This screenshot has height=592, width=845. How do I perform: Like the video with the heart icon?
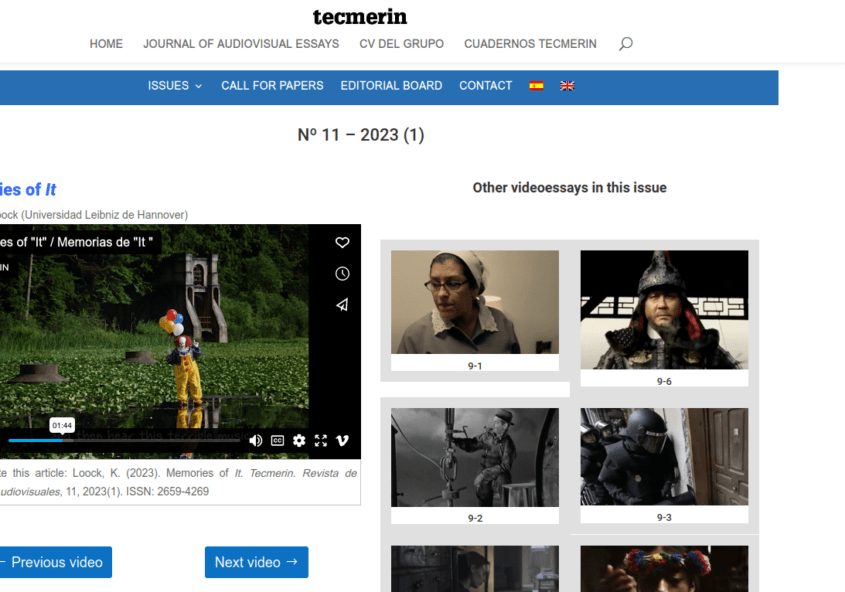click(x=342, y=242)
